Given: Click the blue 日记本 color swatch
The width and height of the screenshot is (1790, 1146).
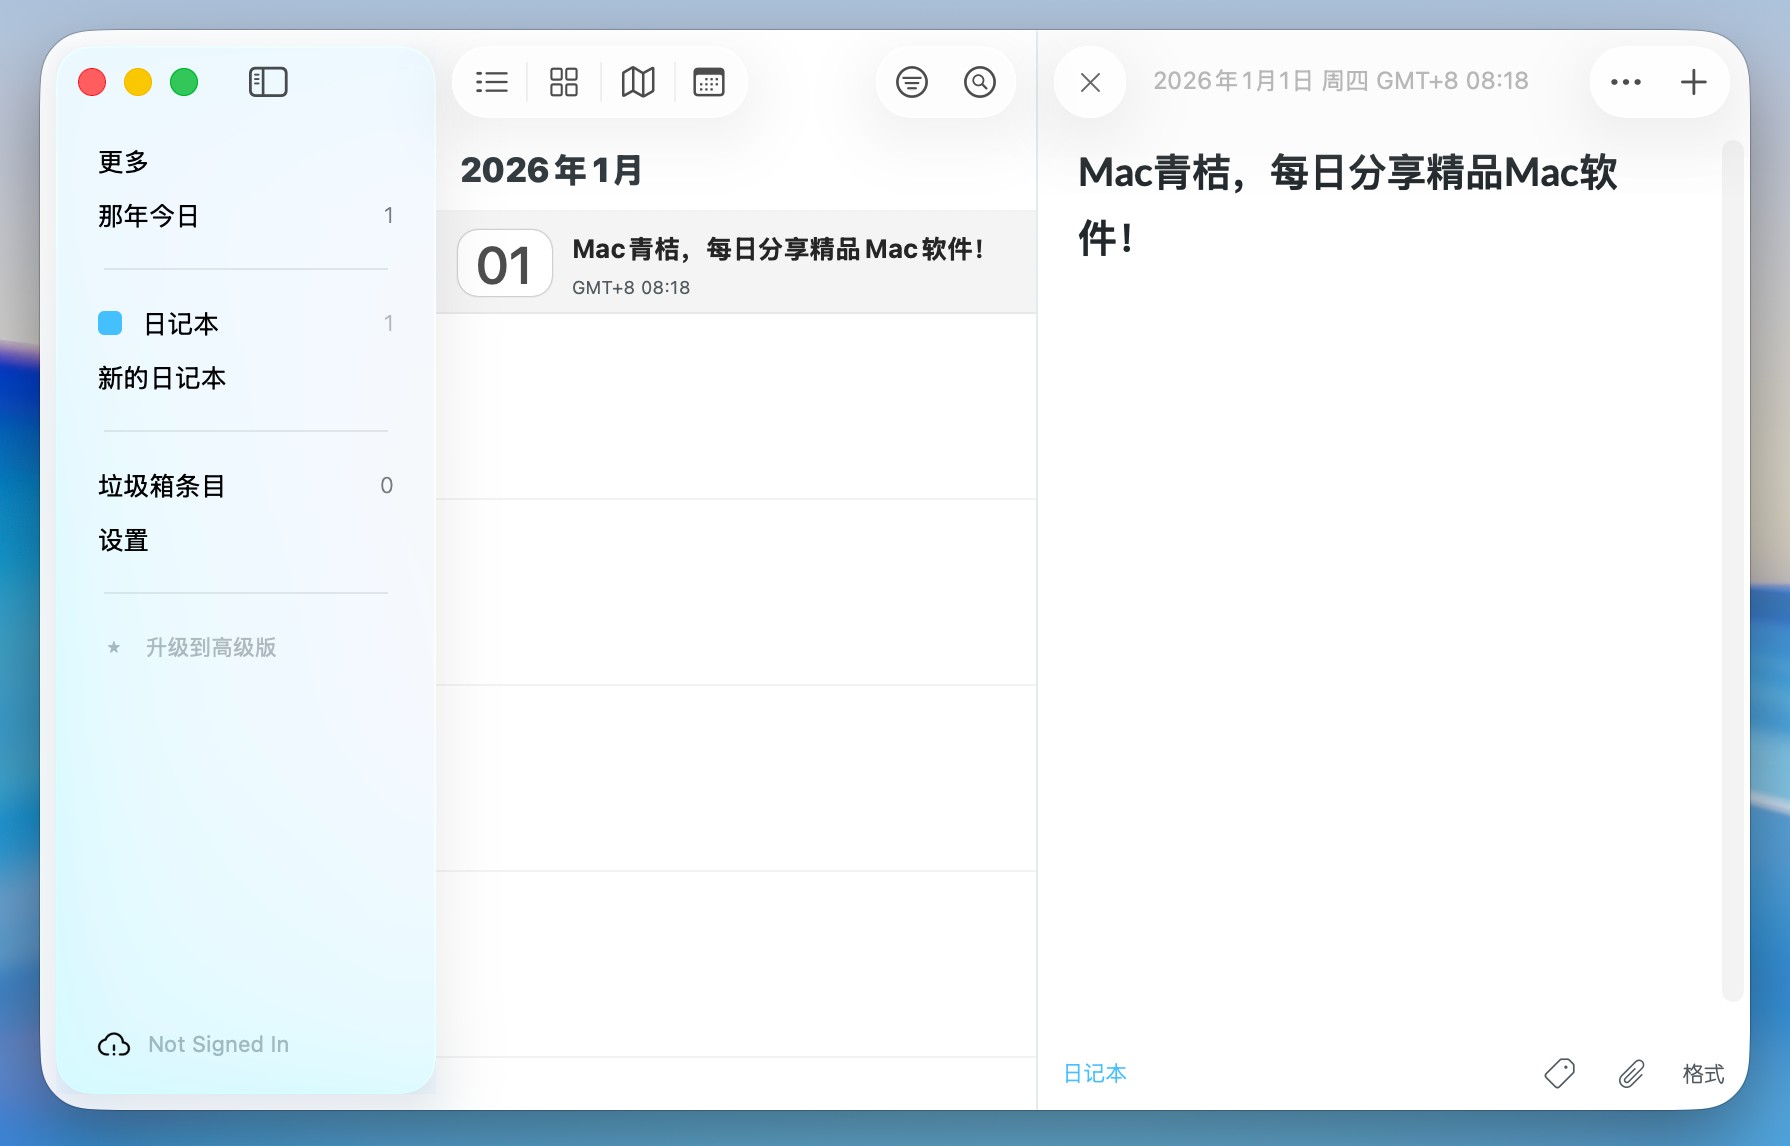Looking at the screenshot, I should [110, 323].
